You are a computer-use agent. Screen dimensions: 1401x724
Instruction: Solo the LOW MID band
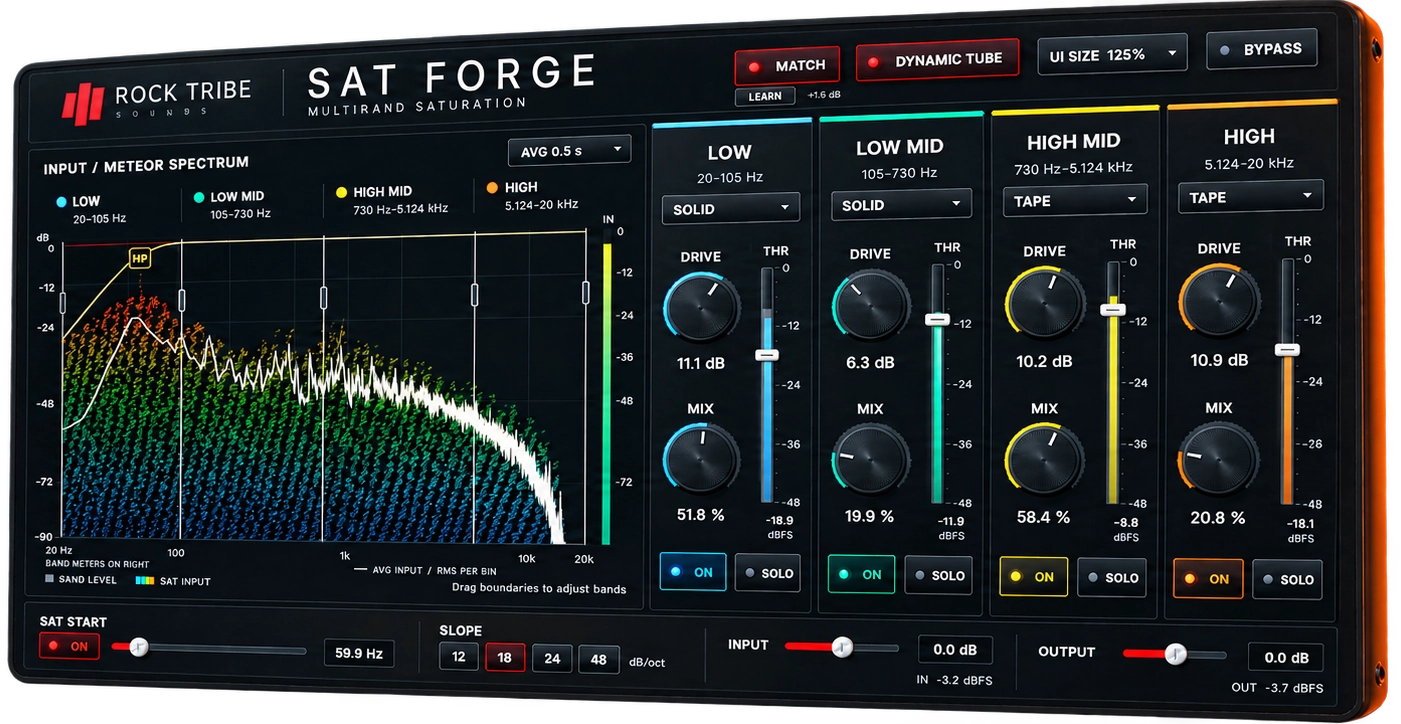point(939,575)
